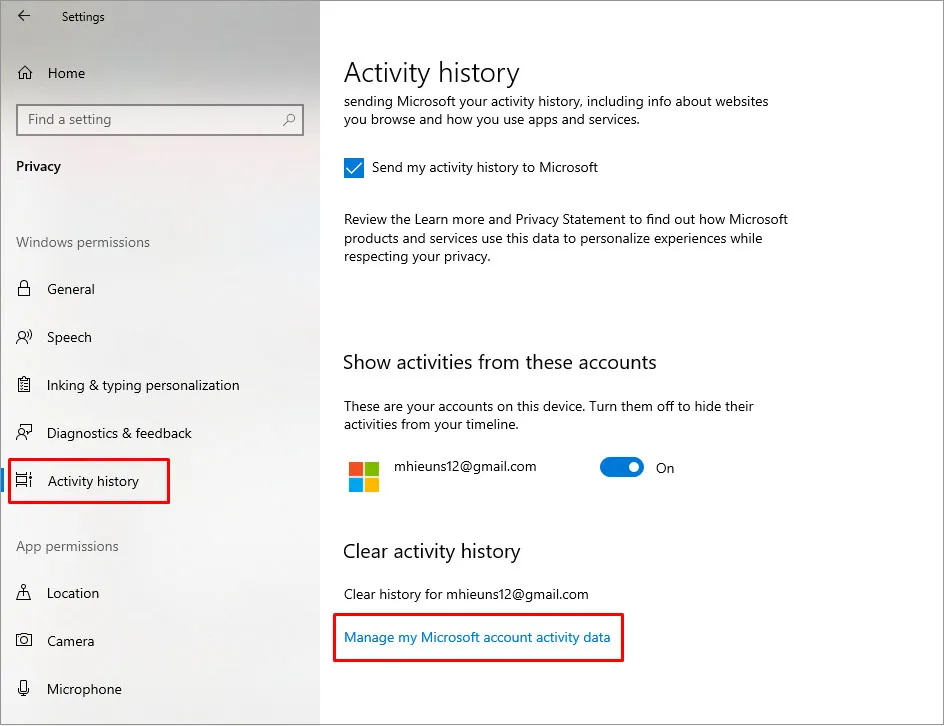Click the Activity history sidebar icon
945x726 pixels.
click(24, 481)
